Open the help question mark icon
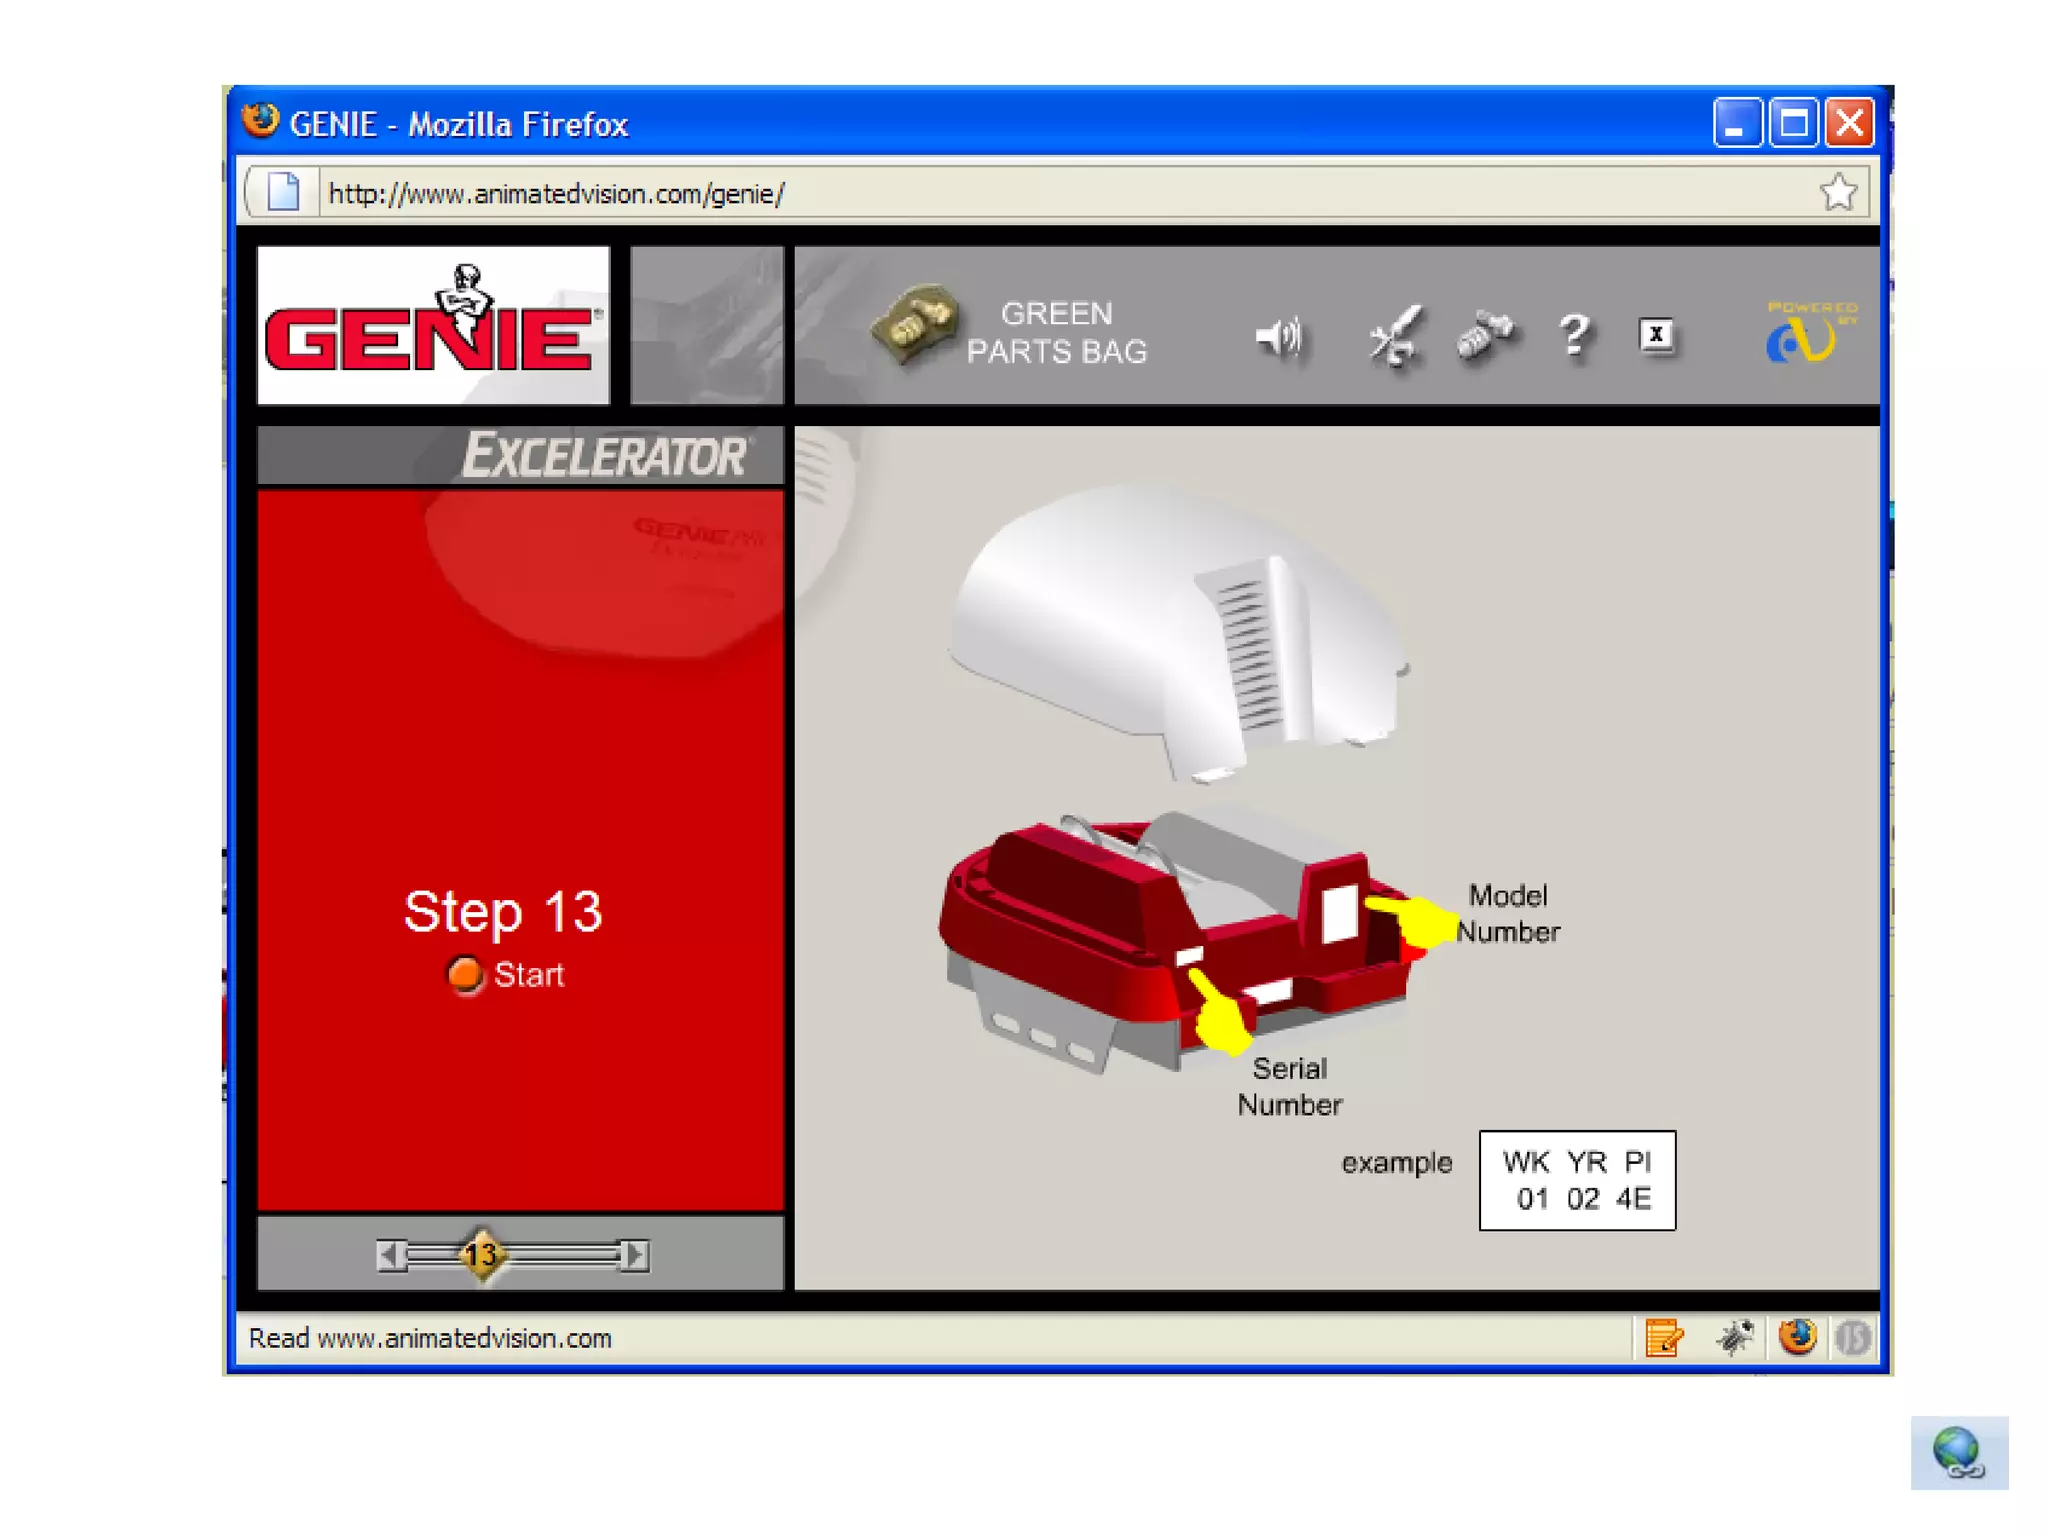Image resolution: width=2048 pixels, height=1536 pixels. point(1574,335)
